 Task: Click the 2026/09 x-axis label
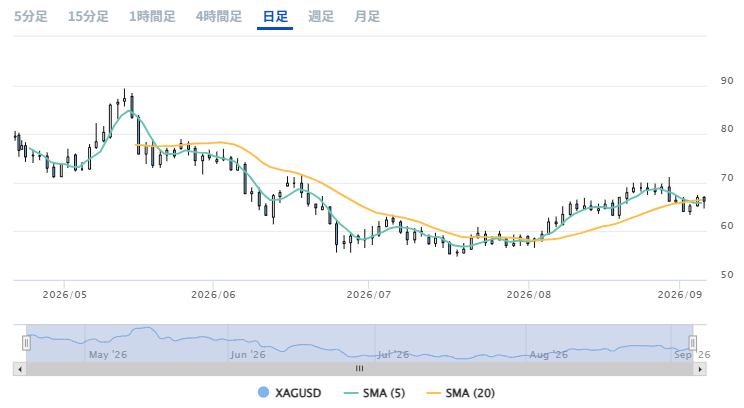tap(679, 295)
